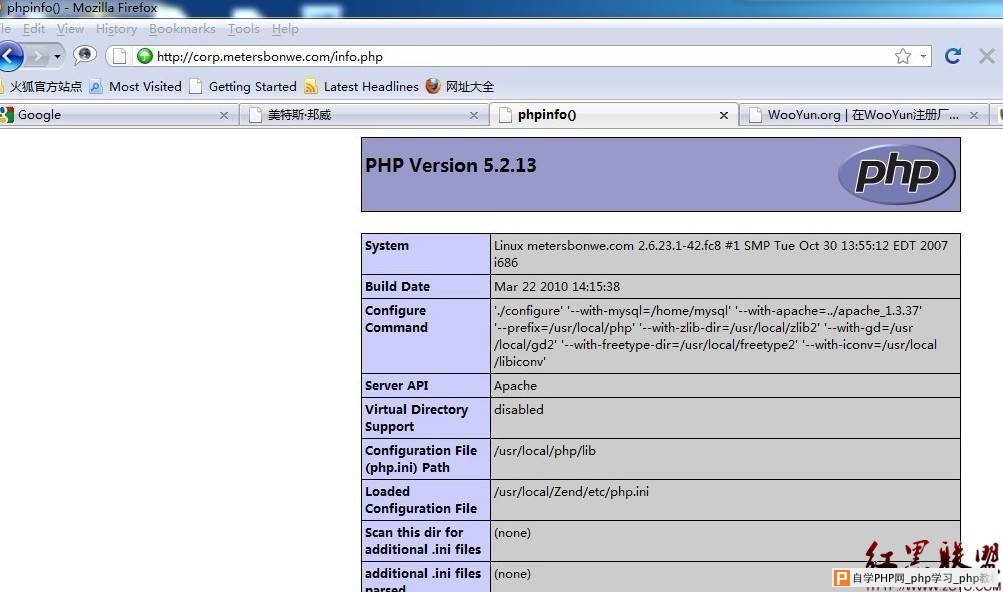Viewport: 1003px width, 592px height.
Task: Click the PHP Version 5.2.13 heading
Action: click(x=451, y=165)
